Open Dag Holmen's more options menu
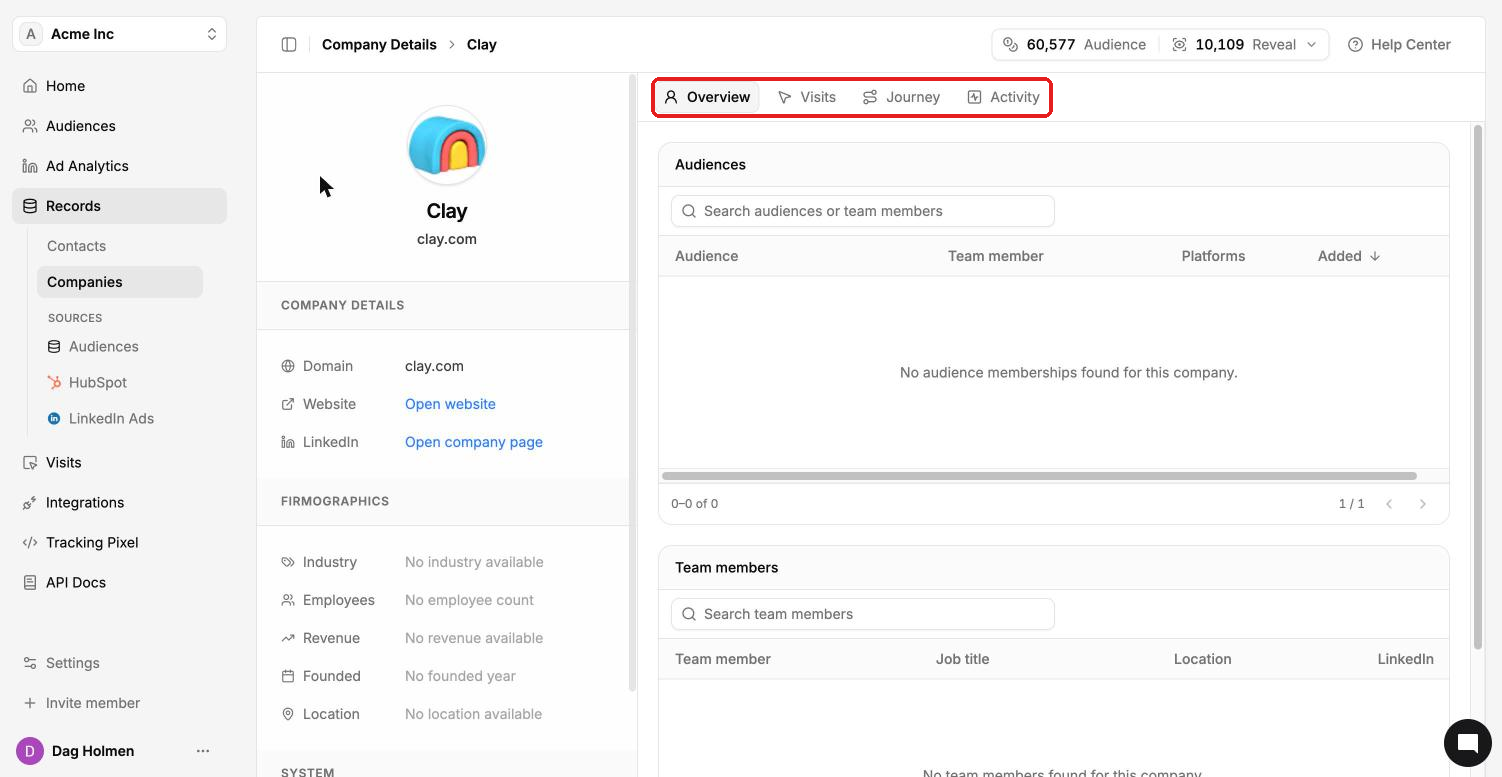Viewport: 1502px width, 777px height. click(x=203, y=751)
